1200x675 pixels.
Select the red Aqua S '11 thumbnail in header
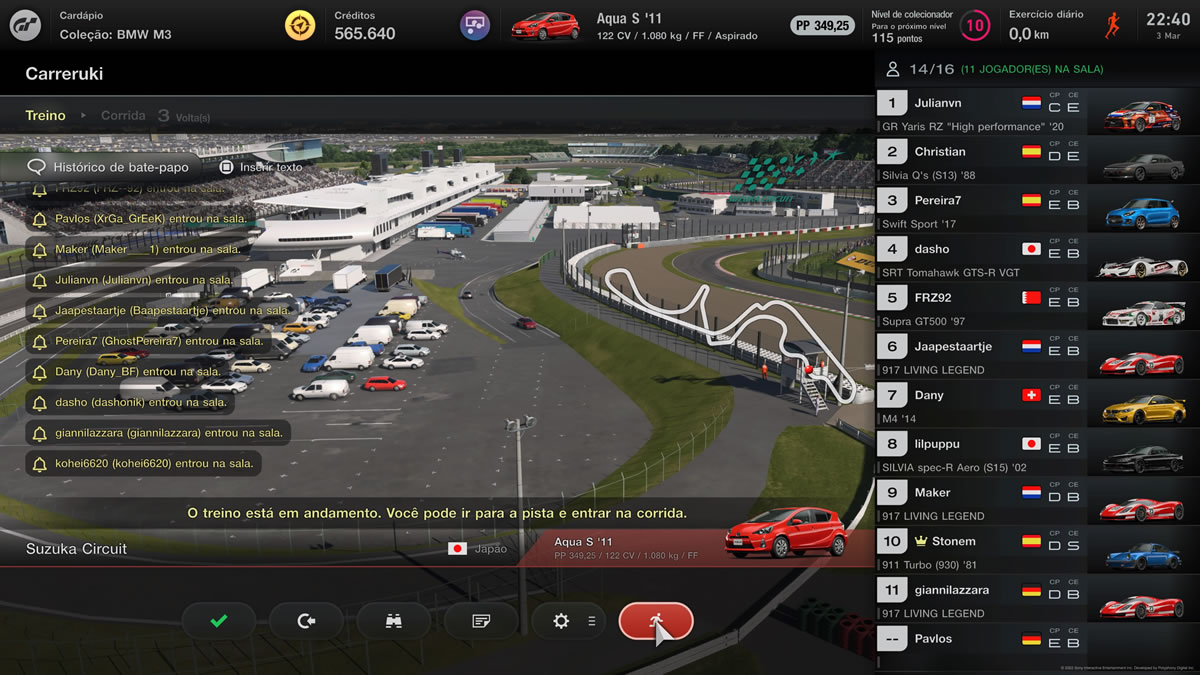(545, 25)
